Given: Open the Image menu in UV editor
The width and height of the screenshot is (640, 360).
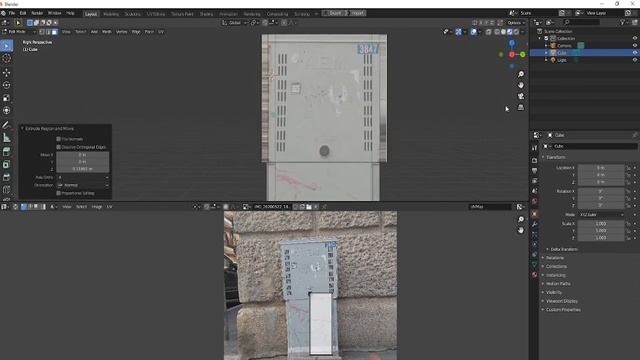Looking at the screenshot, I should point(97,207).
